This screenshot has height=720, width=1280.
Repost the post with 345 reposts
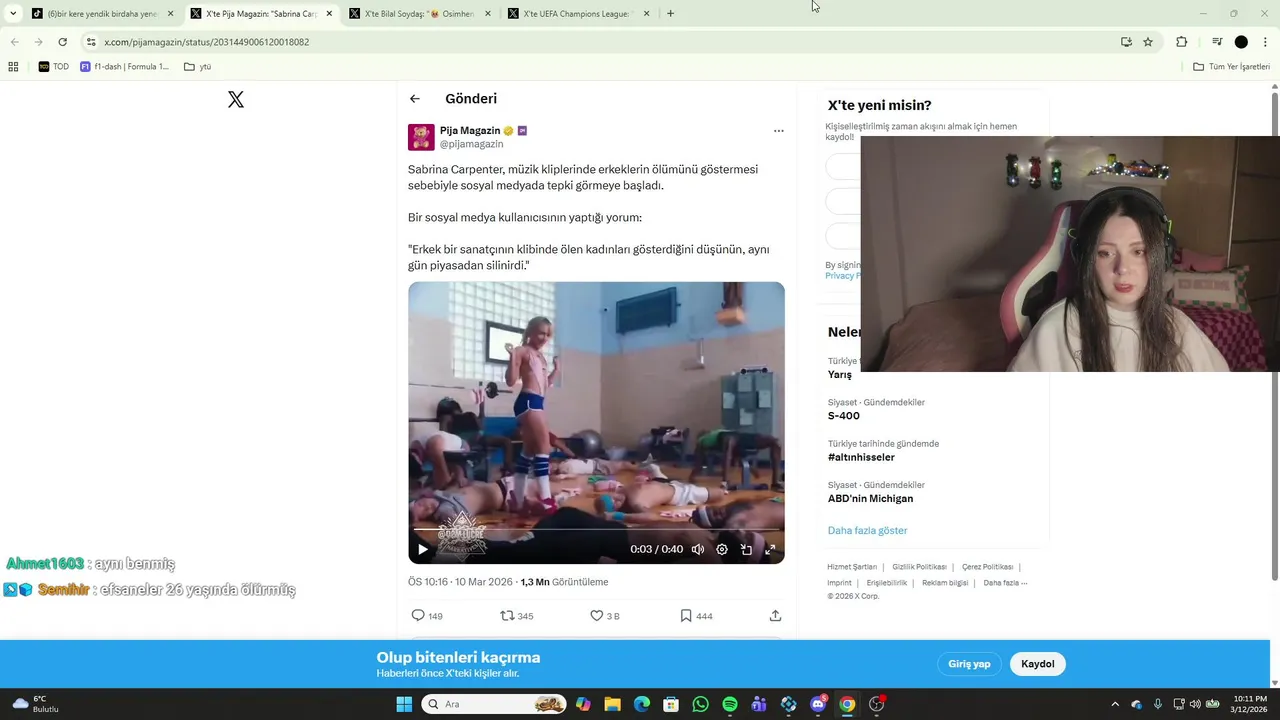pyautogui.click(x=516, y=616)
